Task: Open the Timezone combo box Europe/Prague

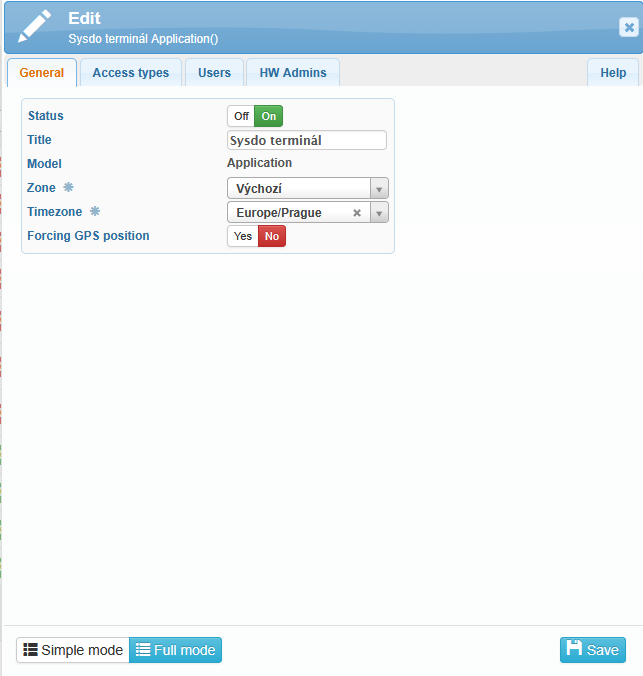Action: [307, 212]
